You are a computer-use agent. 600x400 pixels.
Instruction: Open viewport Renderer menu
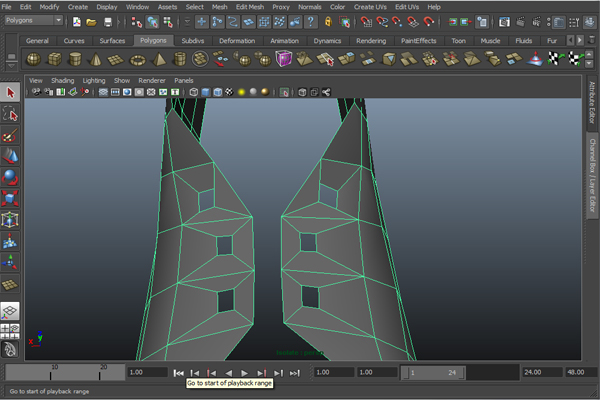point(152,80)
